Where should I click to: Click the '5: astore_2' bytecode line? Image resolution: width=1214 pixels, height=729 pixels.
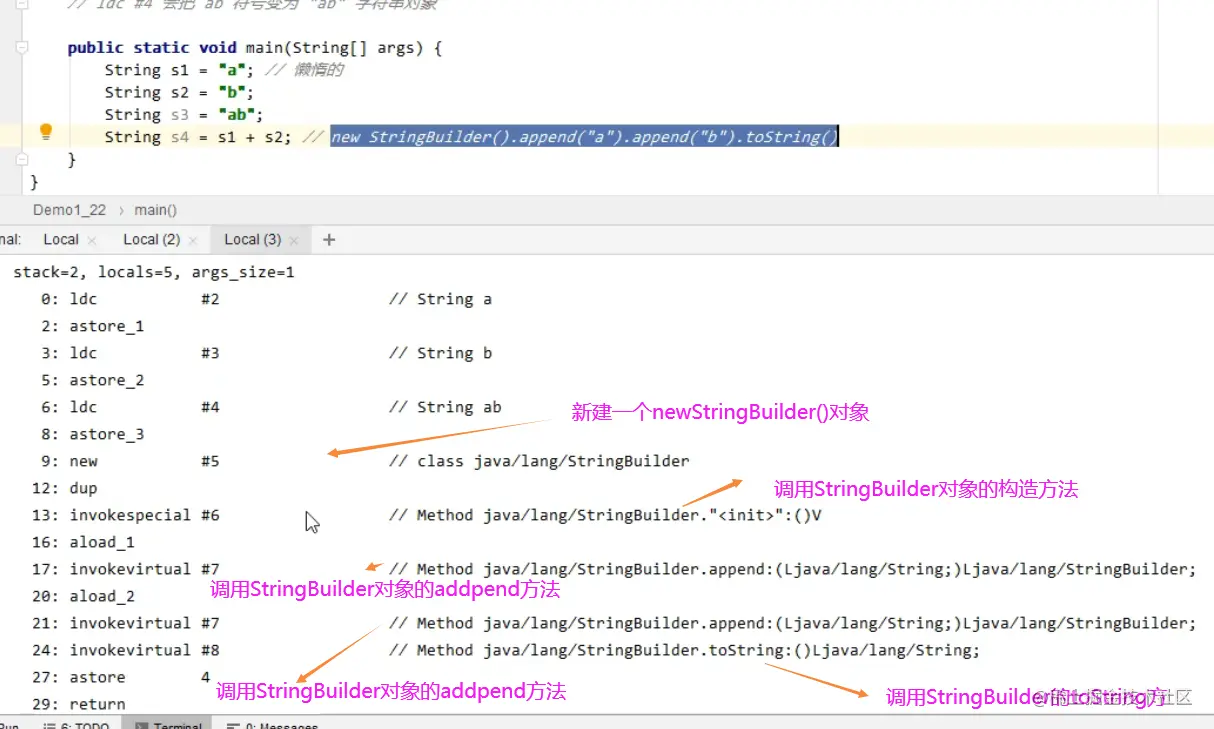(93, 380)
